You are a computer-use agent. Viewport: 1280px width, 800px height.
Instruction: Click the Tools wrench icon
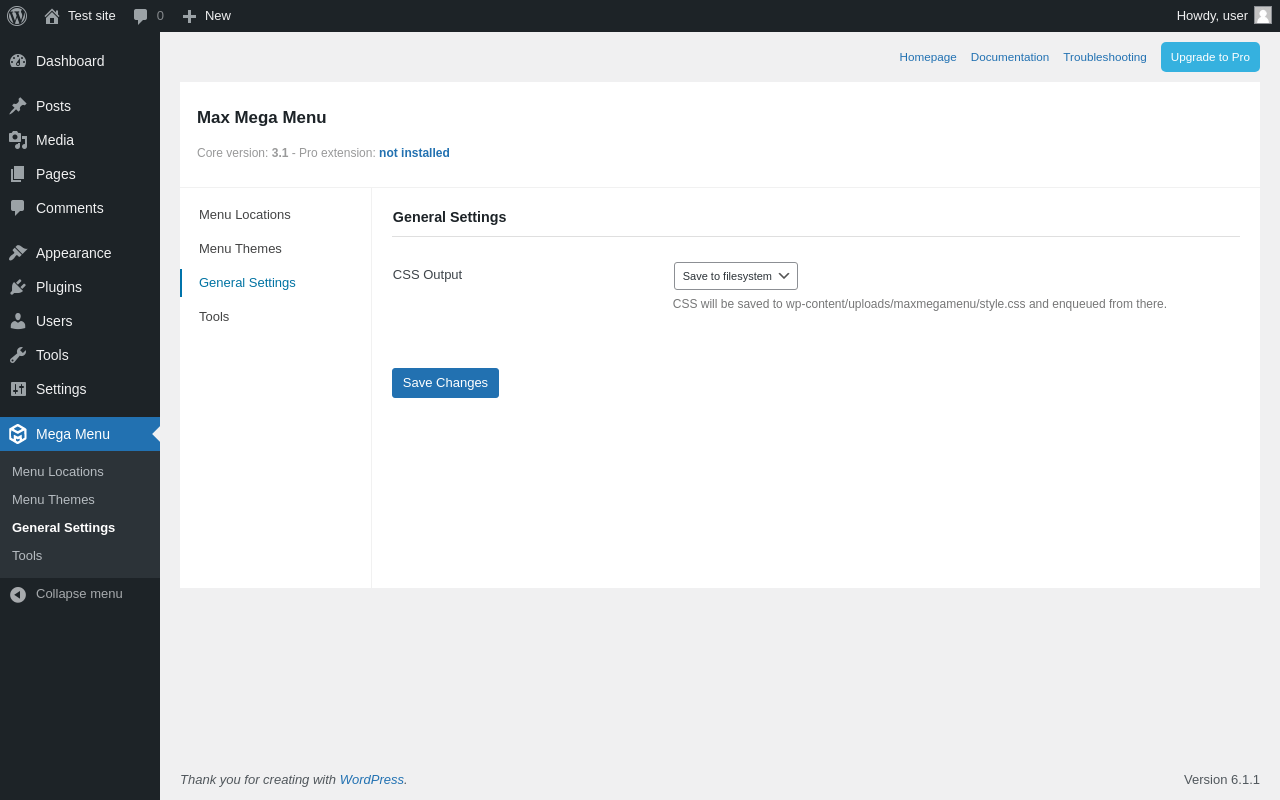tap(18, 355)
